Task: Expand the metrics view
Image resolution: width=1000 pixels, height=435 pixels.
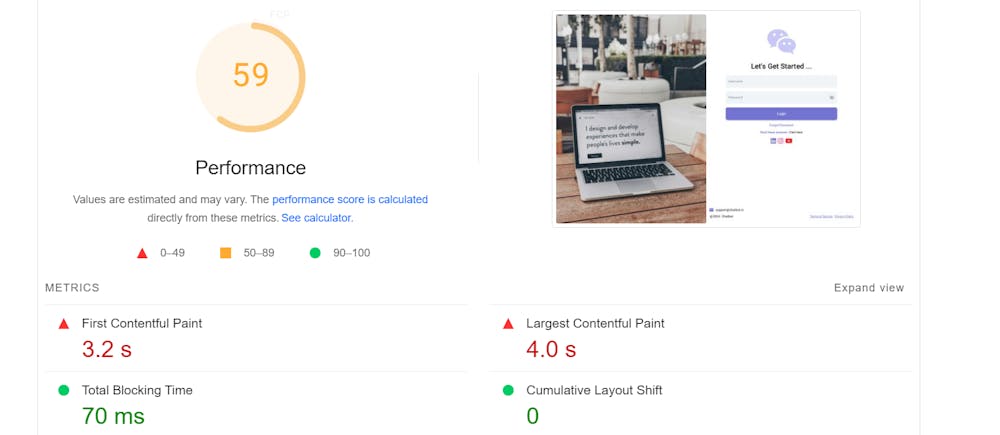Action: coord(868,288)
